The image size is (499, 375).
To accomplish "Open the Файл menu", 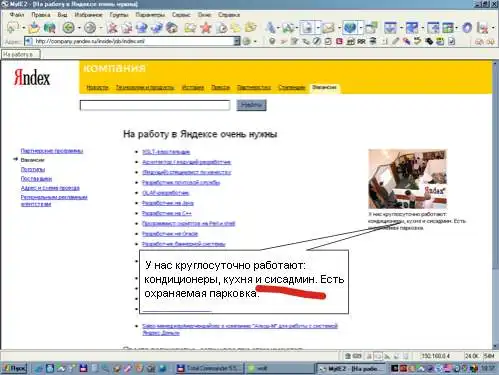I will click(x=17, y=15).
